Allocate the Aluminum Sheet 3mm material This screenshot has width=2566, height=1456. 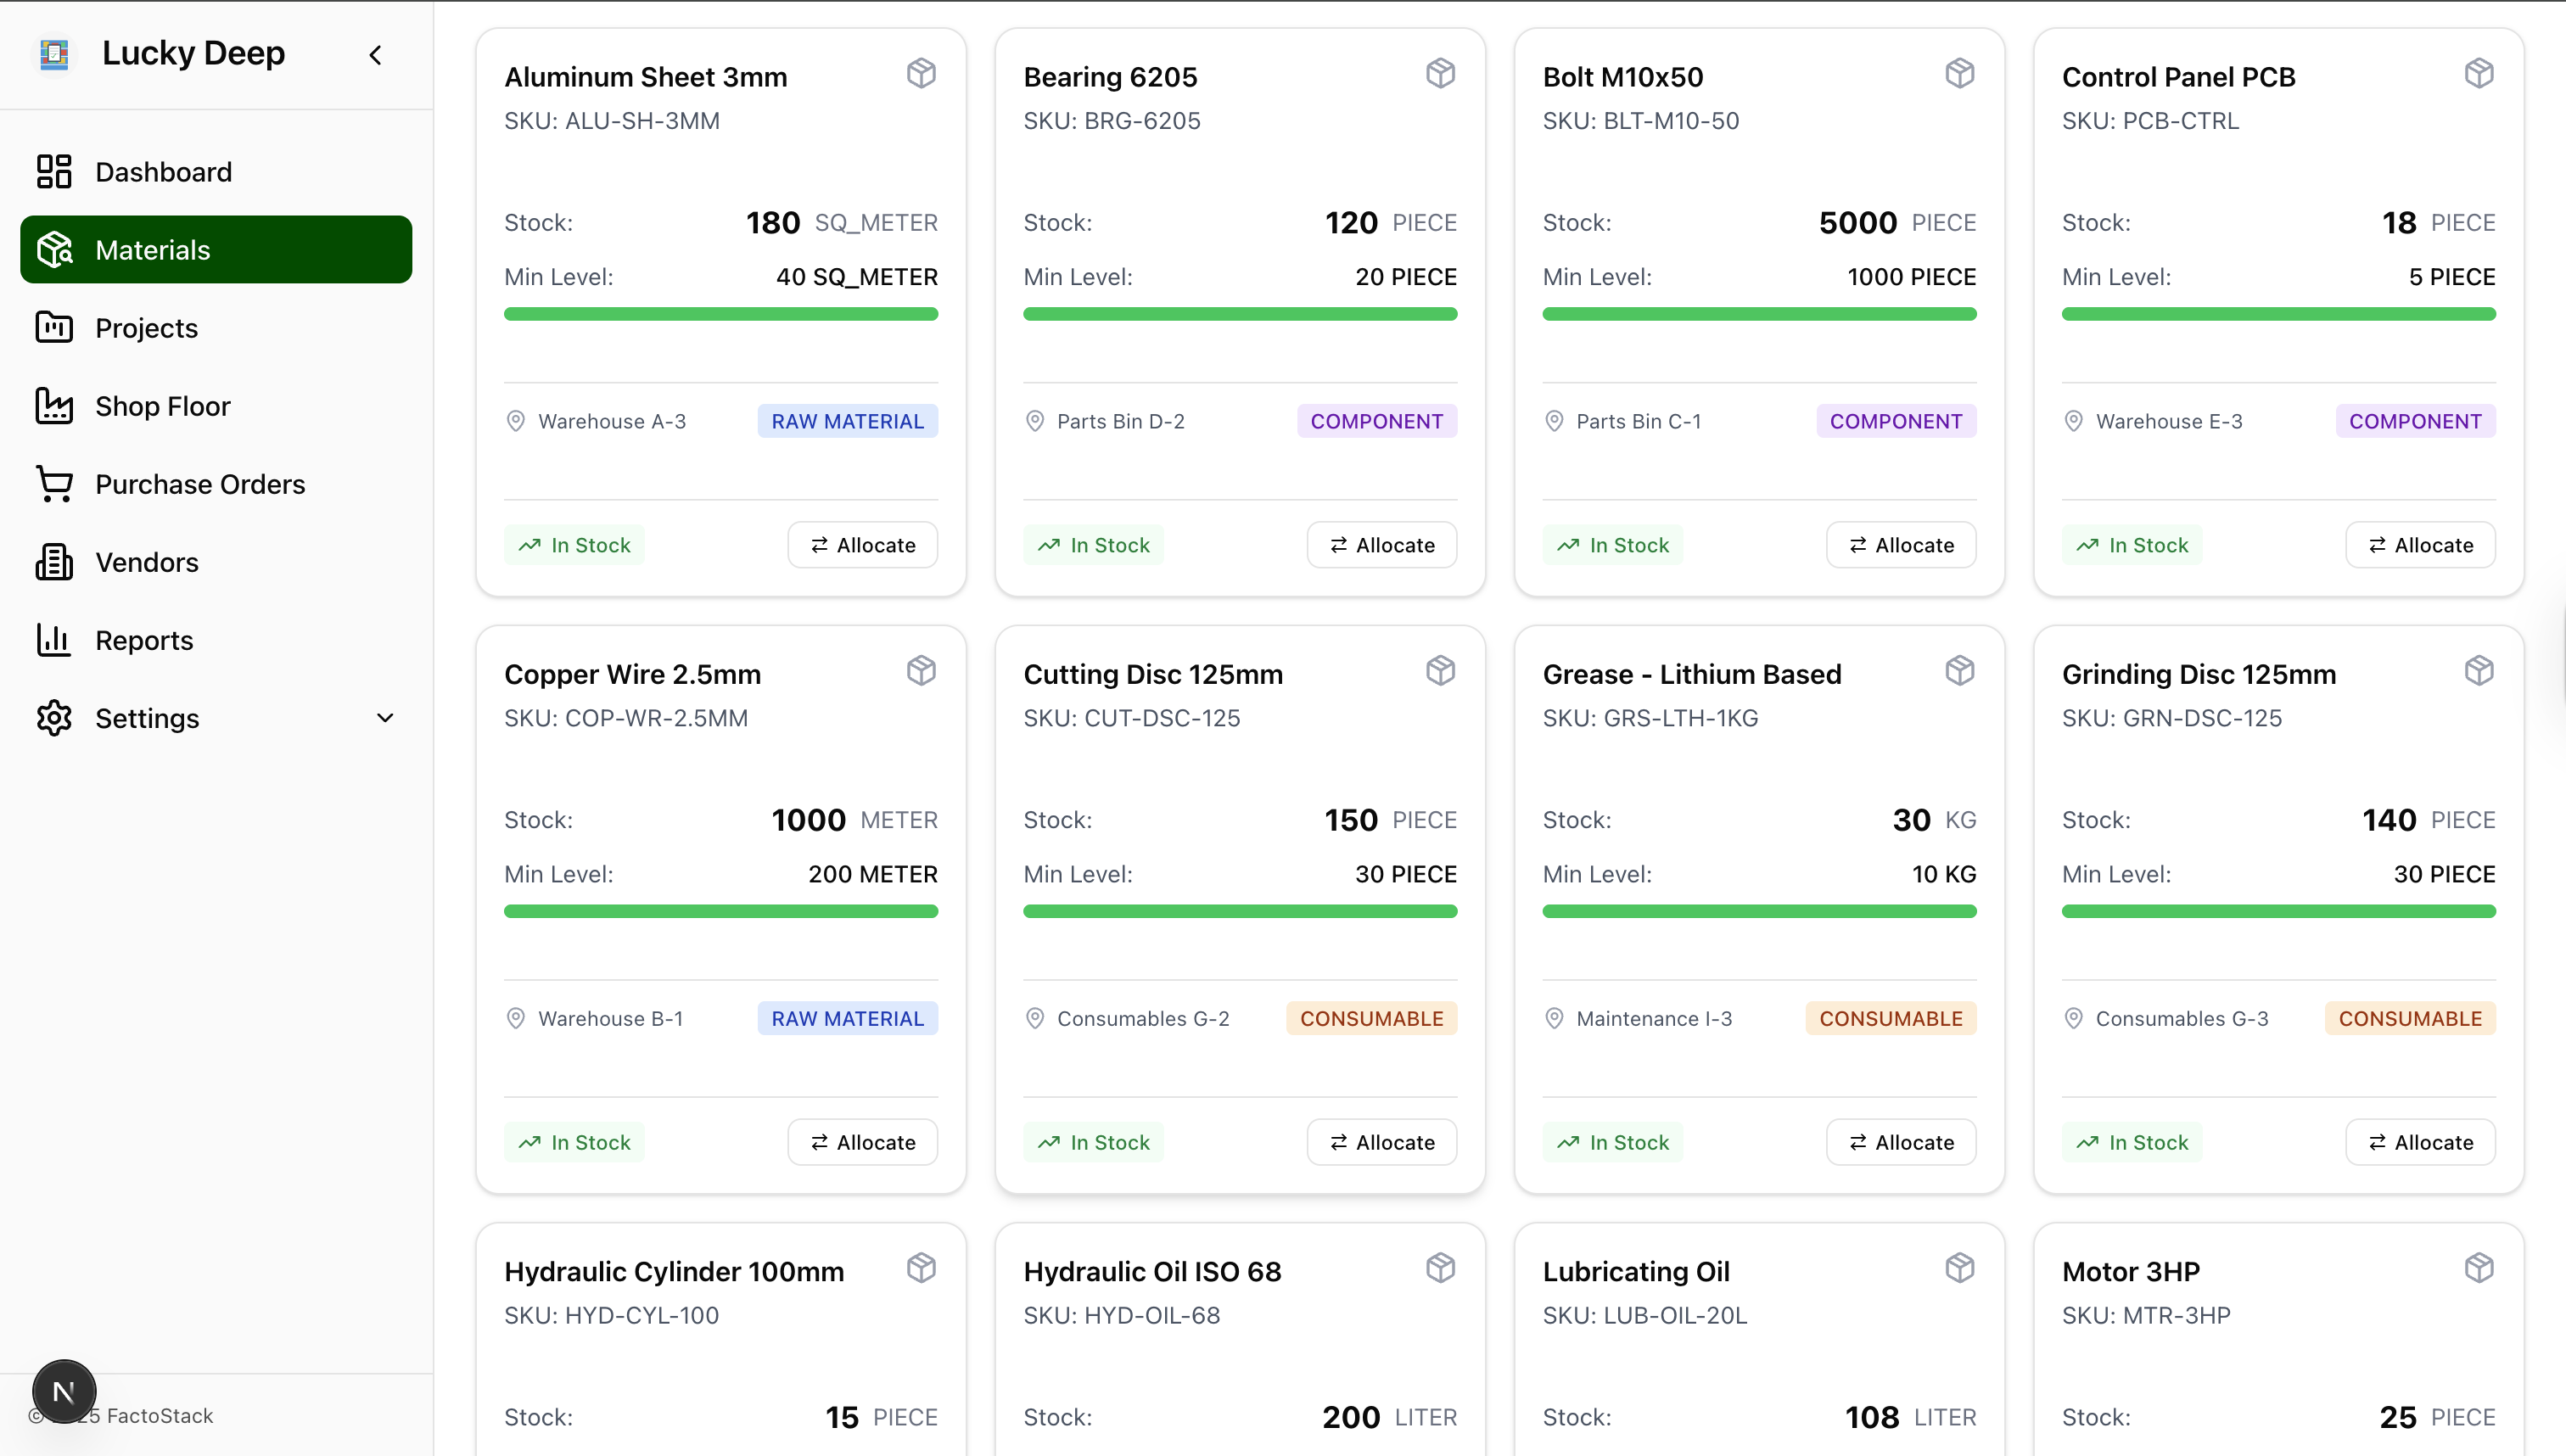pyautogui.click(x=862, y=544)
